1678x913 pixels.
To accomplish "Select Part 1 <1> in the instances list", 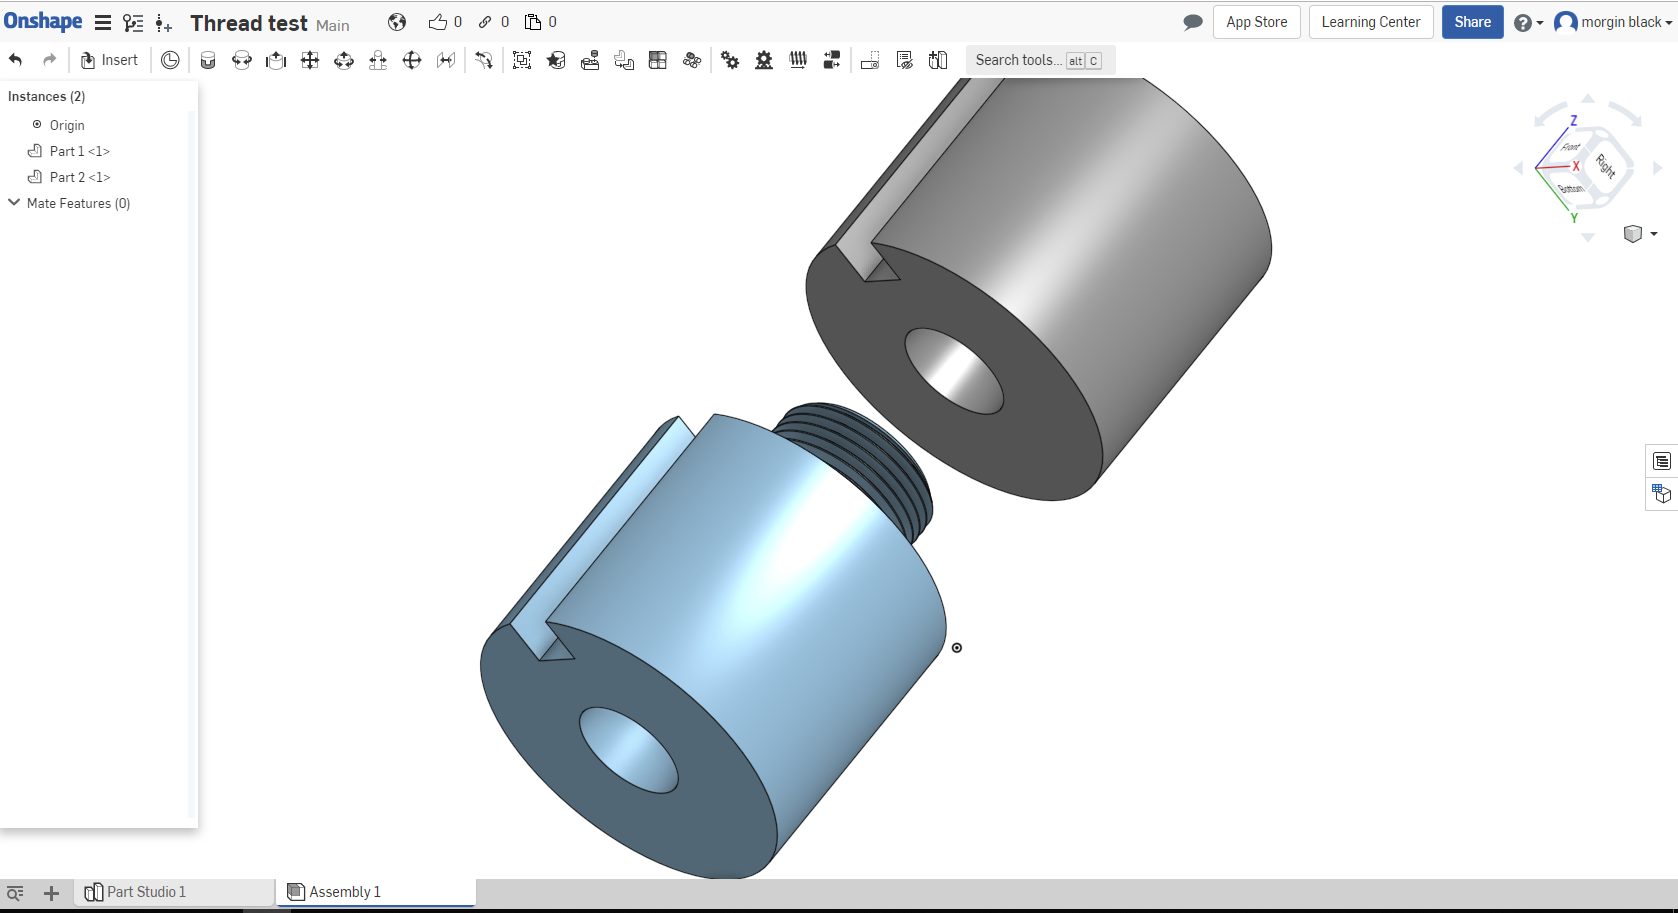I will [x=79, y=151].
